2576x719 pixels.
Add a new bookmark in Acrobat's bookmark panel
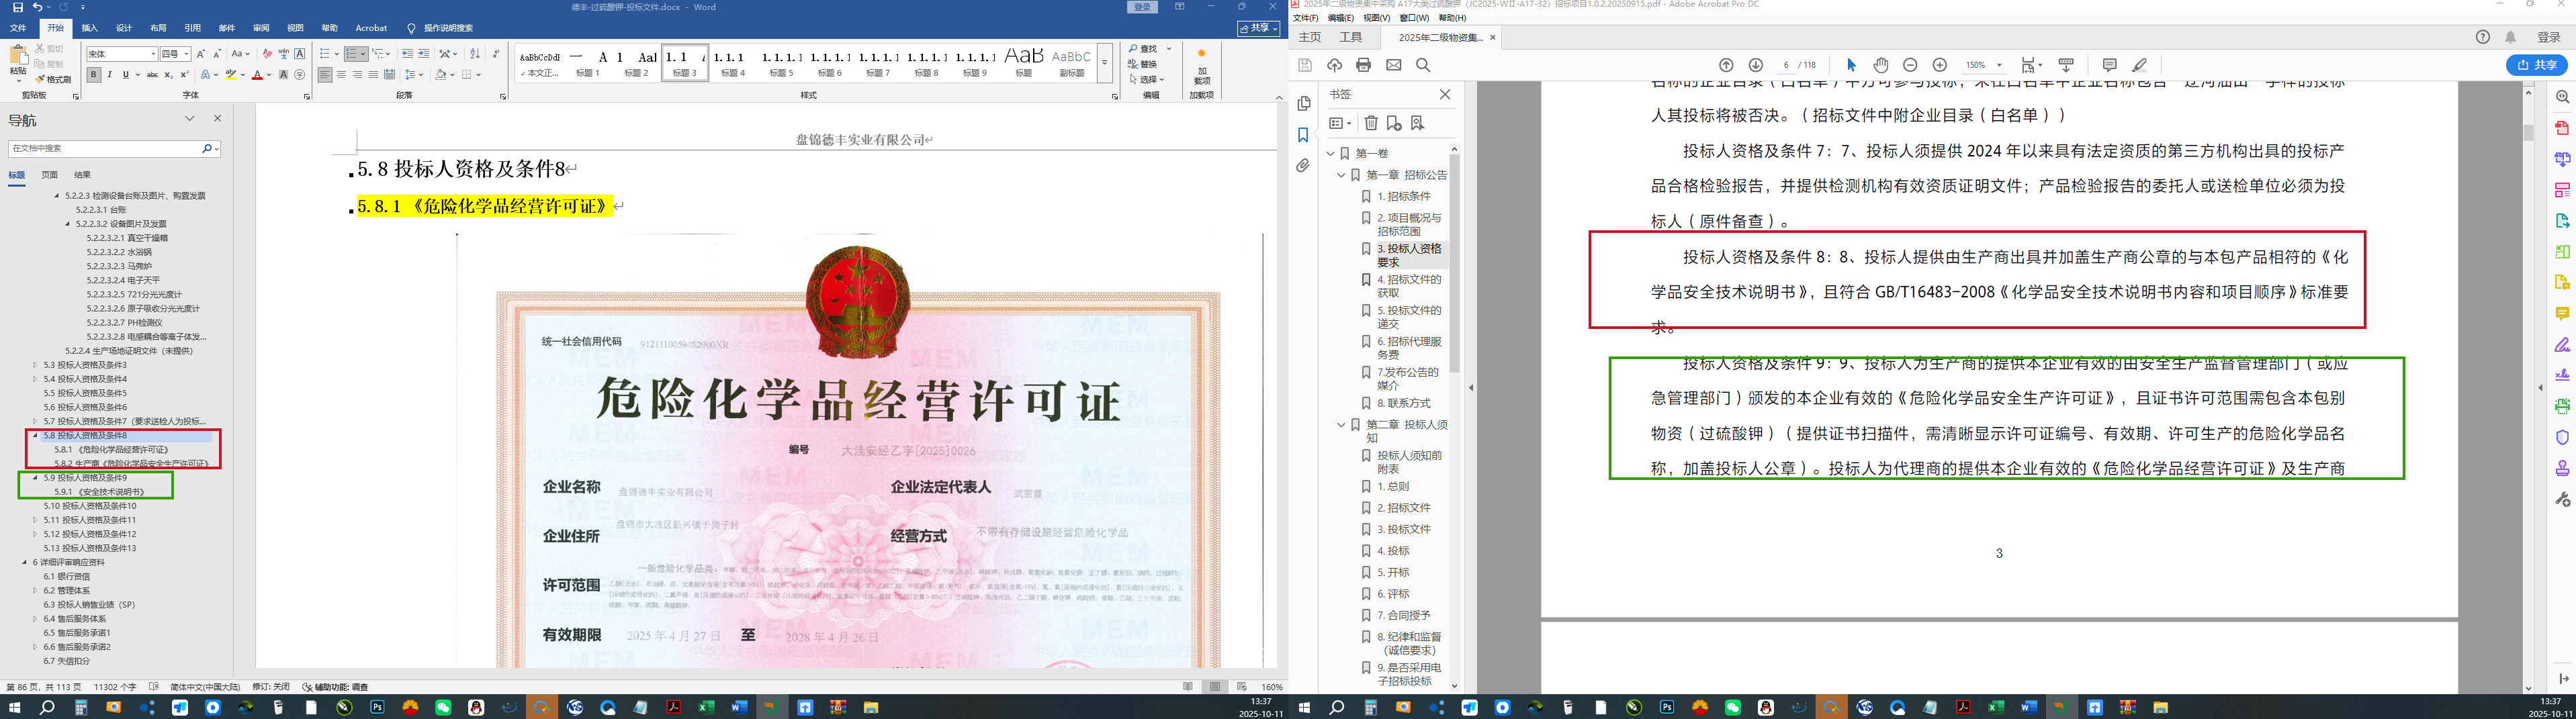1394,123
